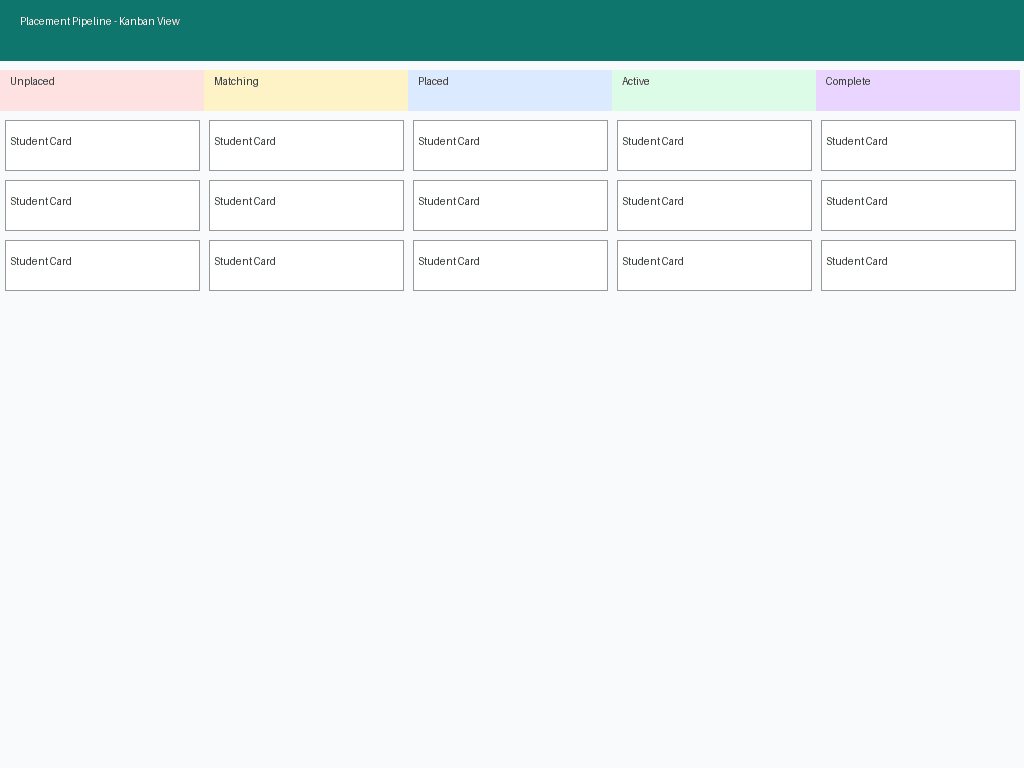The image size is (1024, 768).
Task: Click the Unplaced column header
Action: (102, 90)
